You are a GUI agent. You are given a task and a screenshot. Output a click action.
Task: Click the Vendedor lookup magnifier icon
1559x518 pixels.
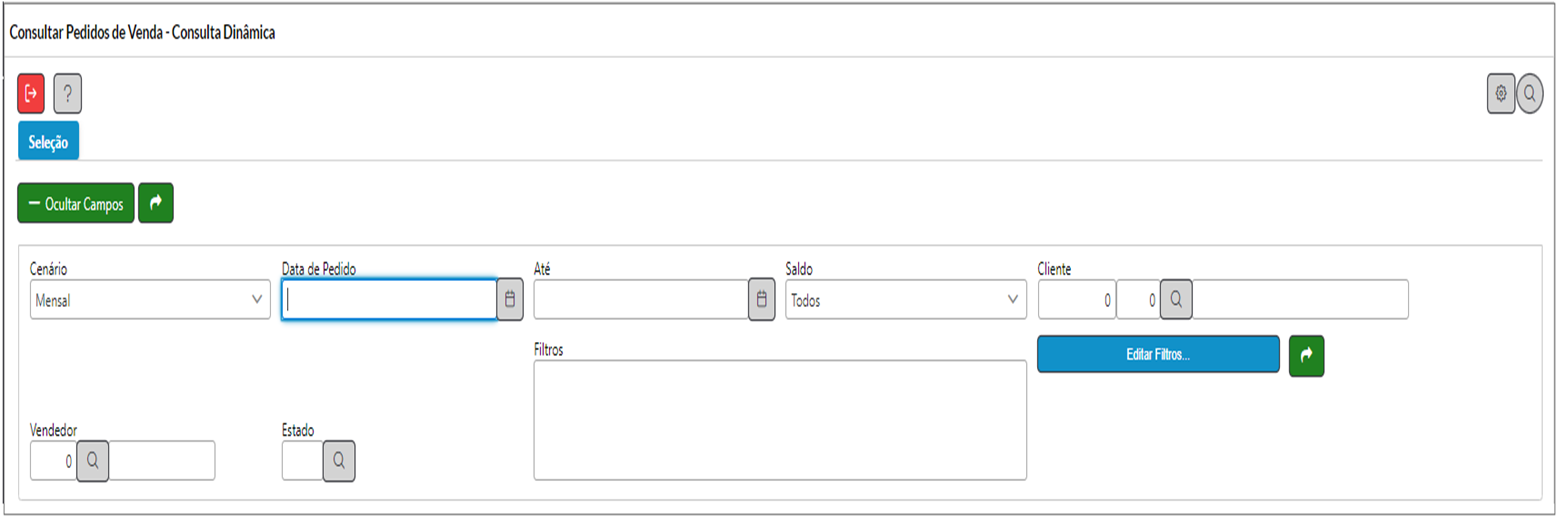[93, 460]
